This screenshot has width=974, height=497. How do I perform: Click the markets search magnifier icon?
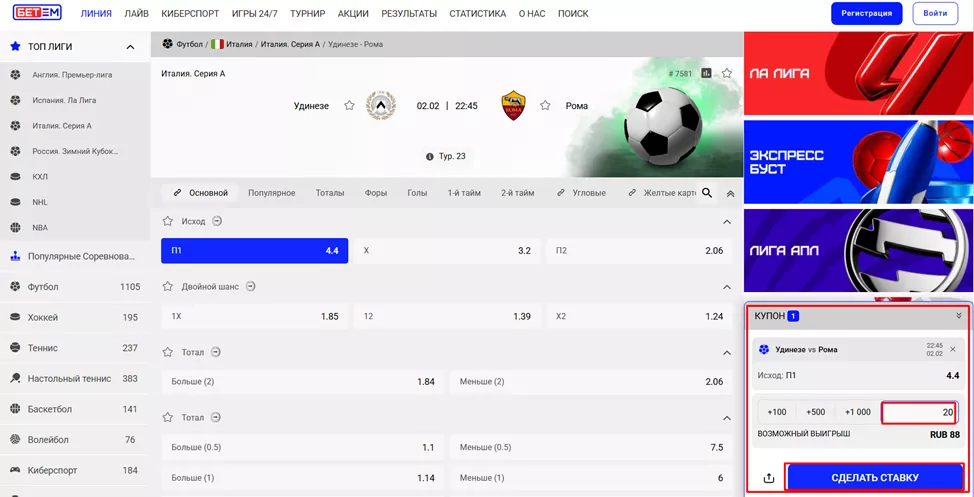pos(707,193)
